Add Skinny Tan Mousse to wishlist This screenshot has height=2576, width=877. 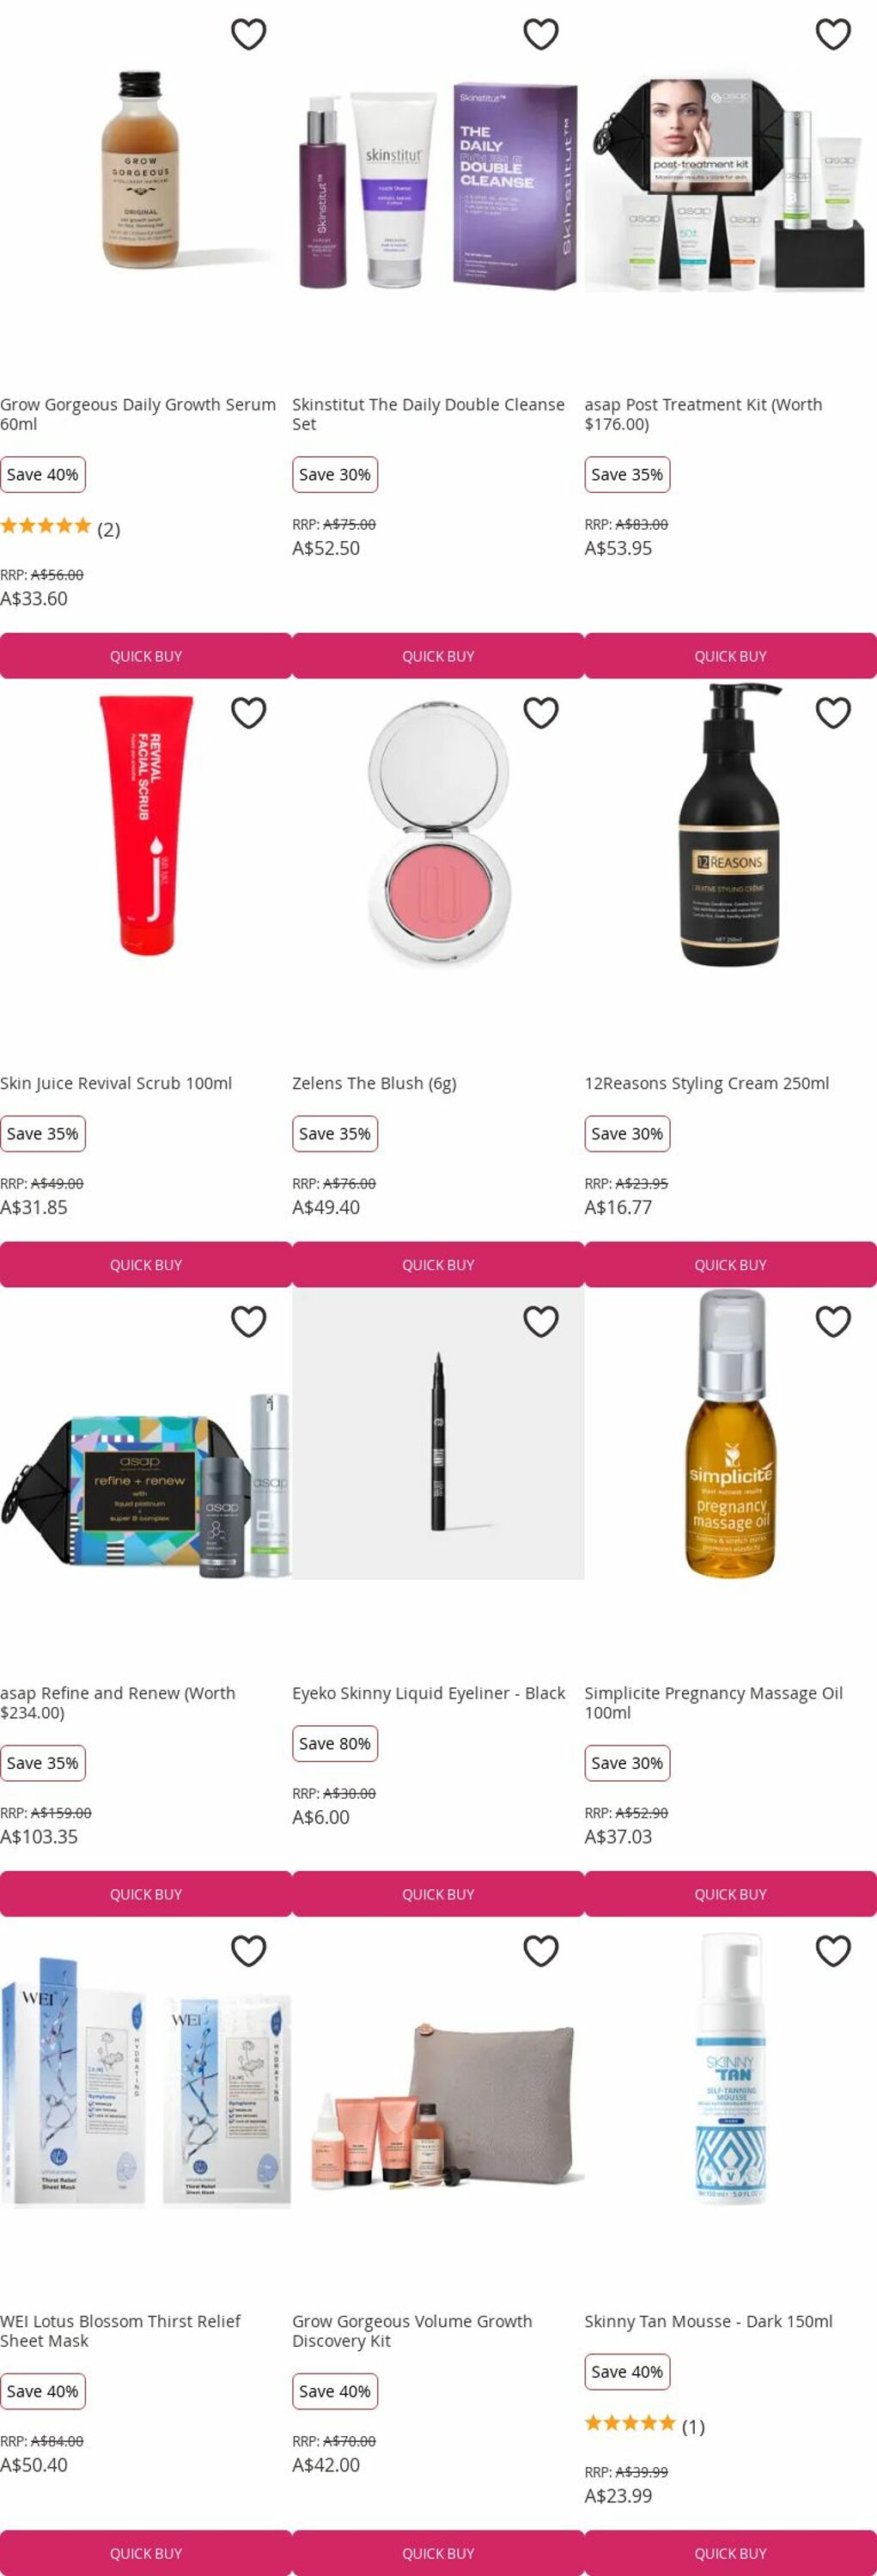pyautogui.click(x=833, y=1951)
